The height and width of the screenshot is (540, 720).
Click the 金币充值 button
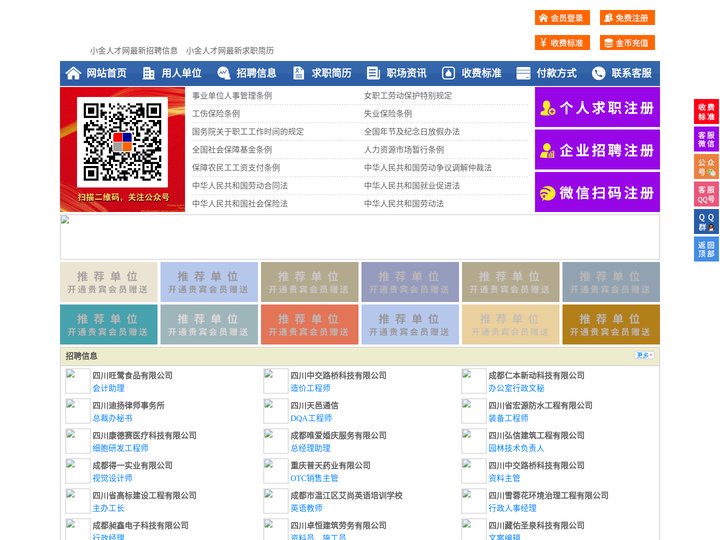click(627, 43)
